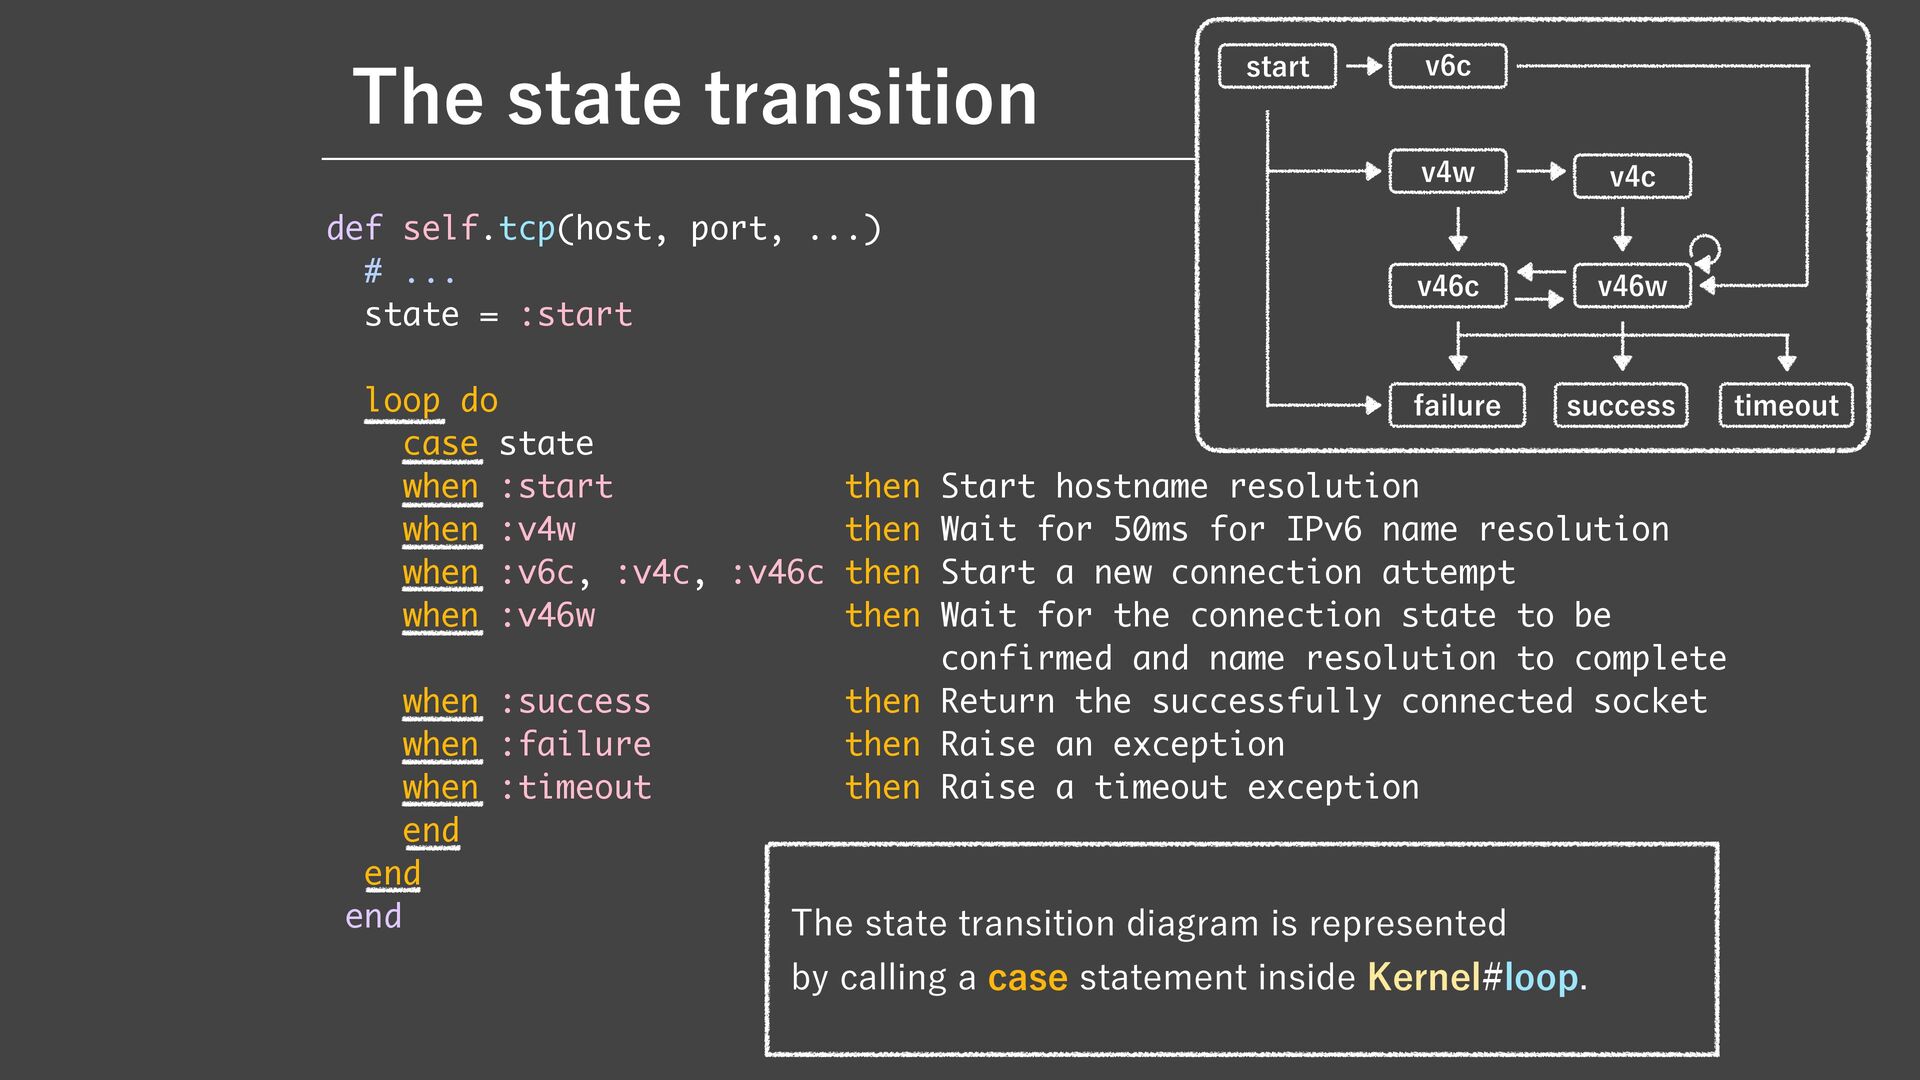Click the v46w state box

(x=1631, y=287)
